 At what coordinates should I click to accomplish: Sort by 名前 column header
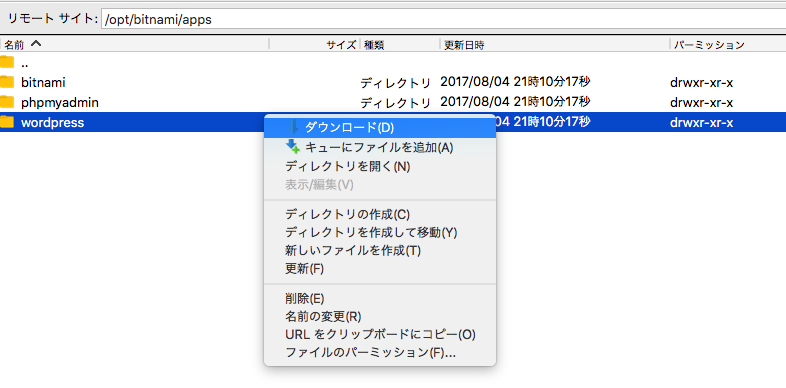[x=134, y=44]
